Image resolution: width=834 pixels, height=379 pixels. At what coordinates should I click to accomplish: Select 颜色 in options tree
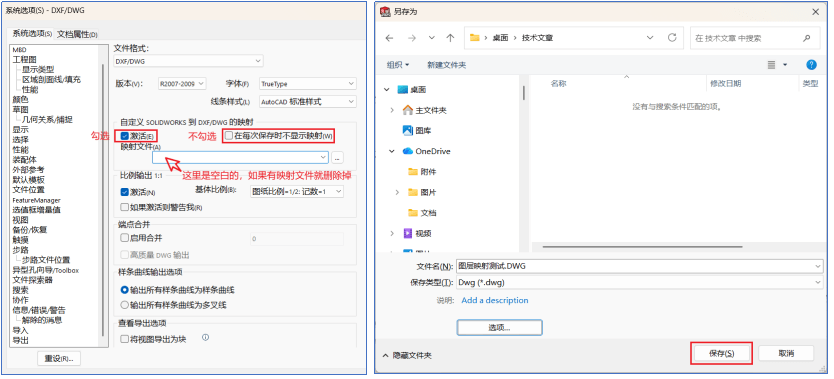click(x=20, y=99)
